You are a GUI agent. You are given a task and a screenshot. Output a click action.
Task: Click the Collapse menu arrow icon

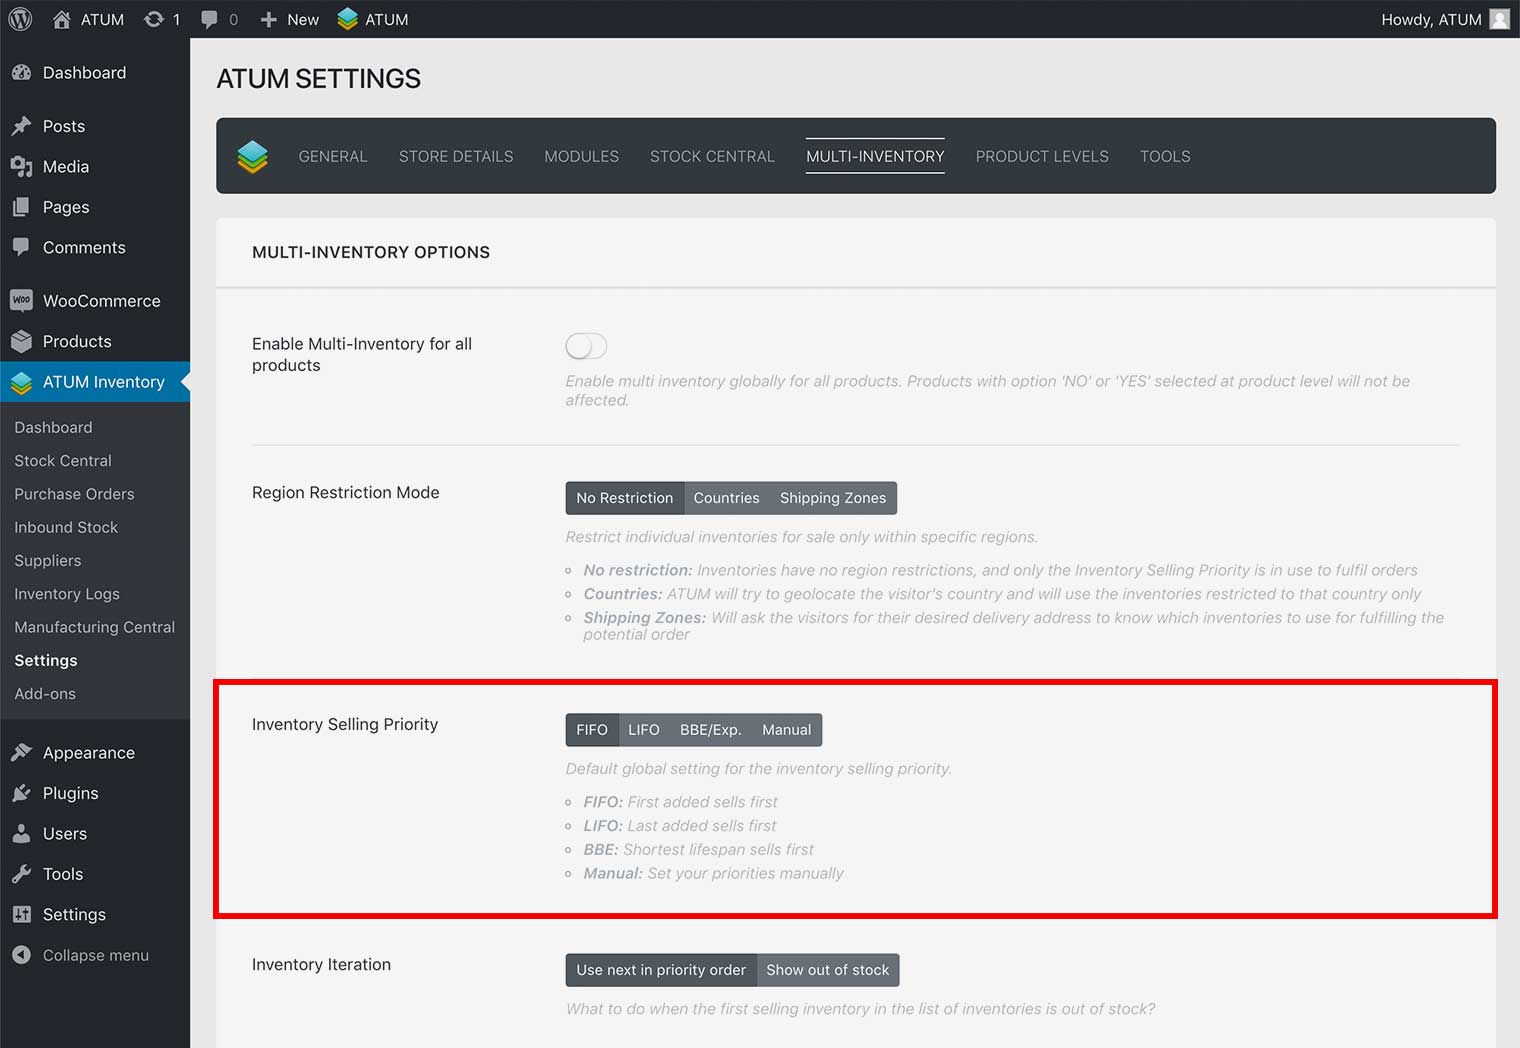(x=21, y=955)
